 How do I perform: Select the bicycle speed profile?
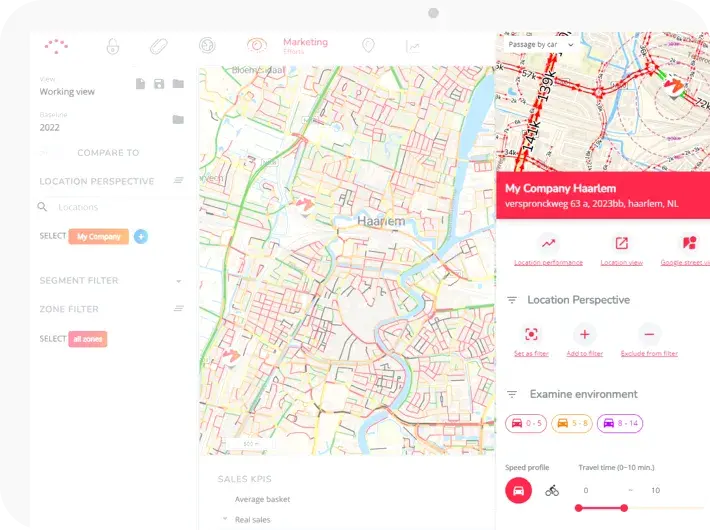coord(552,490)
